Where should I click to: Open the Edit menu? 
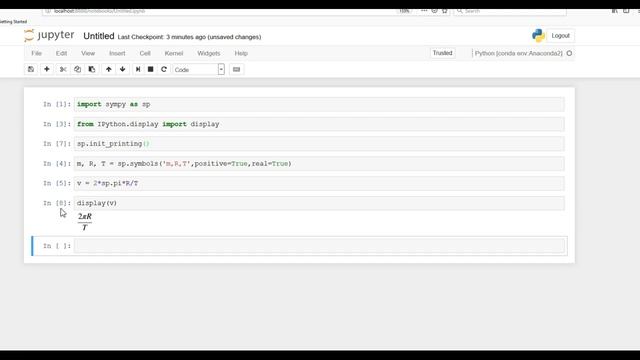point(61,53)
